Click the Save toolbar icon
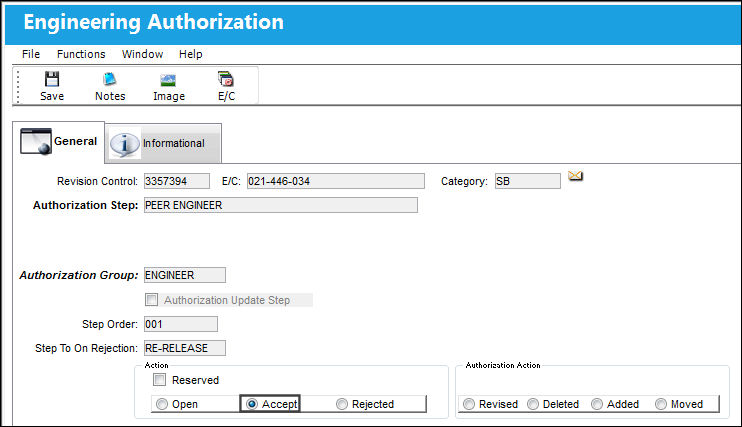The height and width of the screenshot is (427, 742). pos(52,86)
